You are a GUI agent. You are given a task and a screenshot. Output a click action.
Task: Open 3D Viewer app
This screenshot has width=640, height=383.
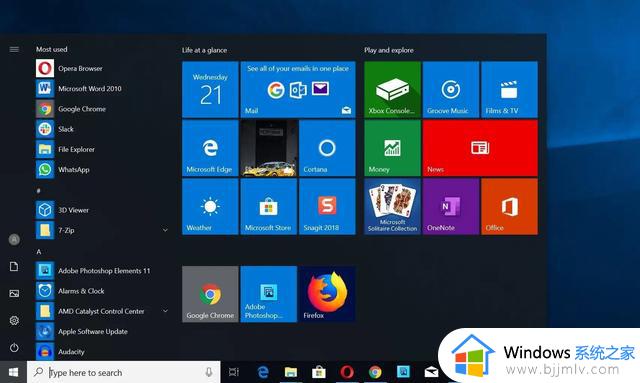102,210
